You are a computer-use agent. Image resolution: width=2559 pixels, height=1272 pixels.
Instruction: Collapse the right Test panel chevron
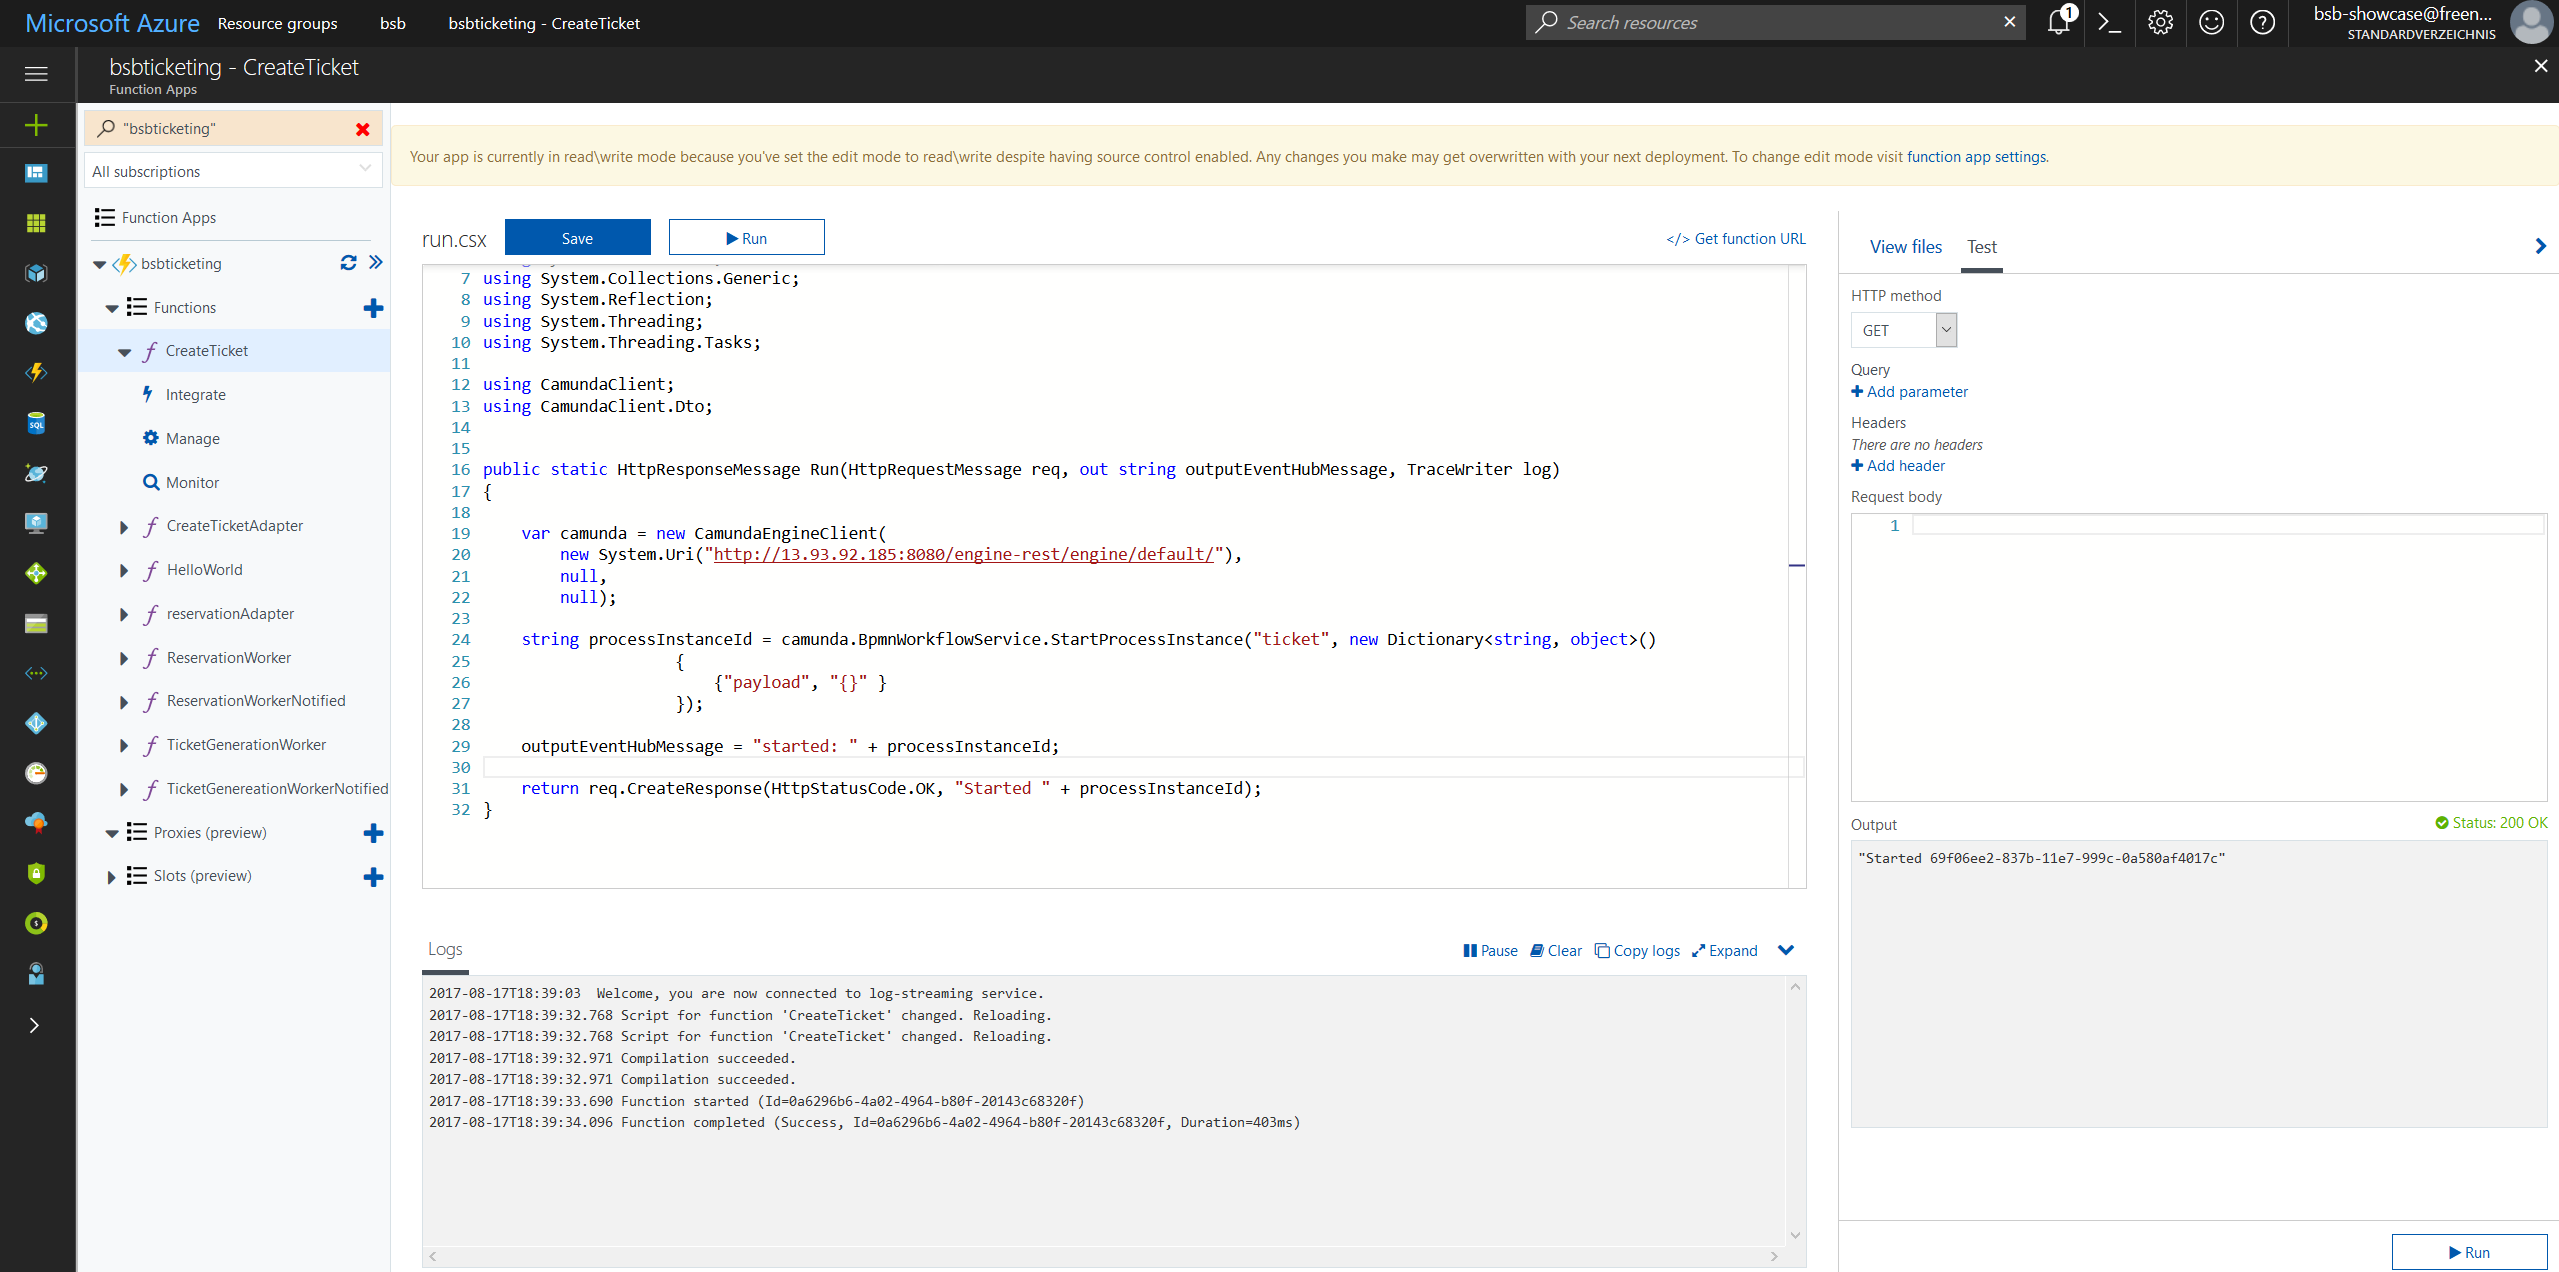[x=2540, y=246]
